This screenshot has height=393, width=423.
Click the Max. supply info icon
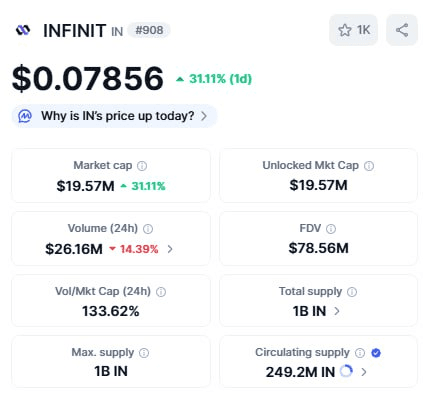tap(144, 353)
